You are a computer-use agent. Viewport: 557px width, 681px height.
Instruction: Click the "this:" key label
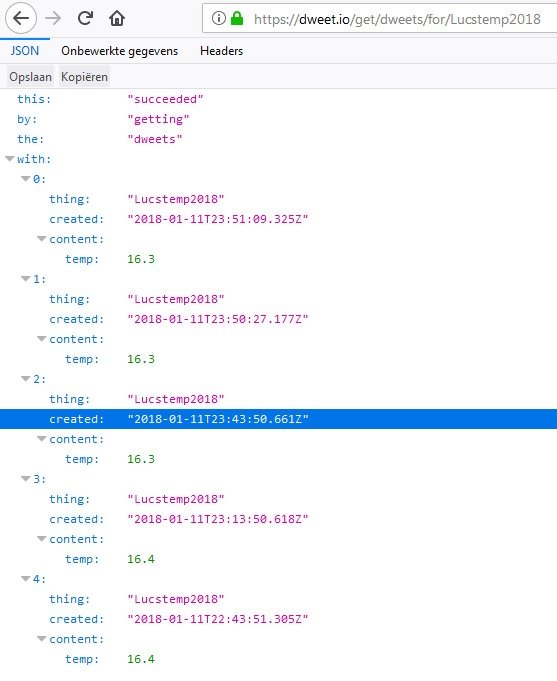[34, 99]
